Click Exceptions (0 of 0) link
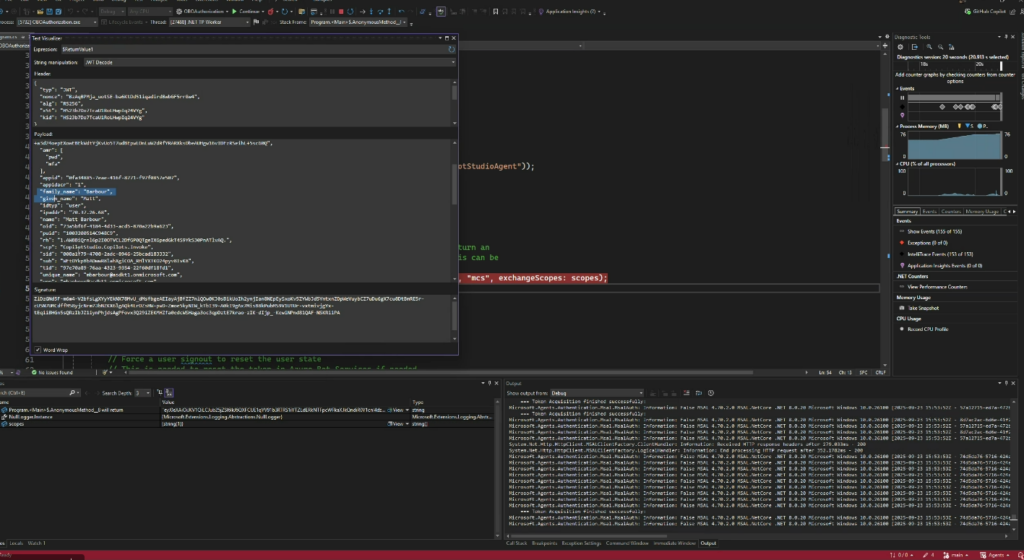1024x560 pixels. coord(927,243)
